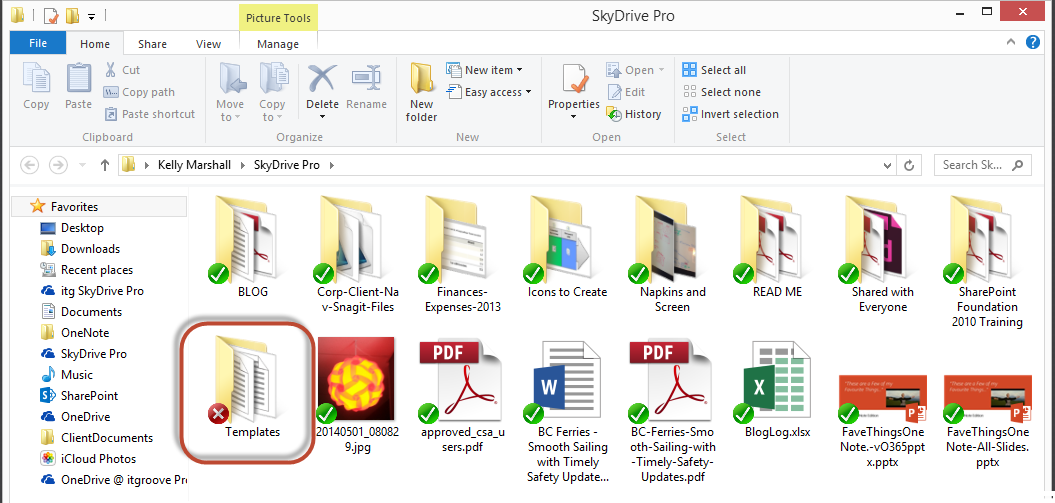Open the Manage tab
The image size is (1055, 503).
[278, 44]
